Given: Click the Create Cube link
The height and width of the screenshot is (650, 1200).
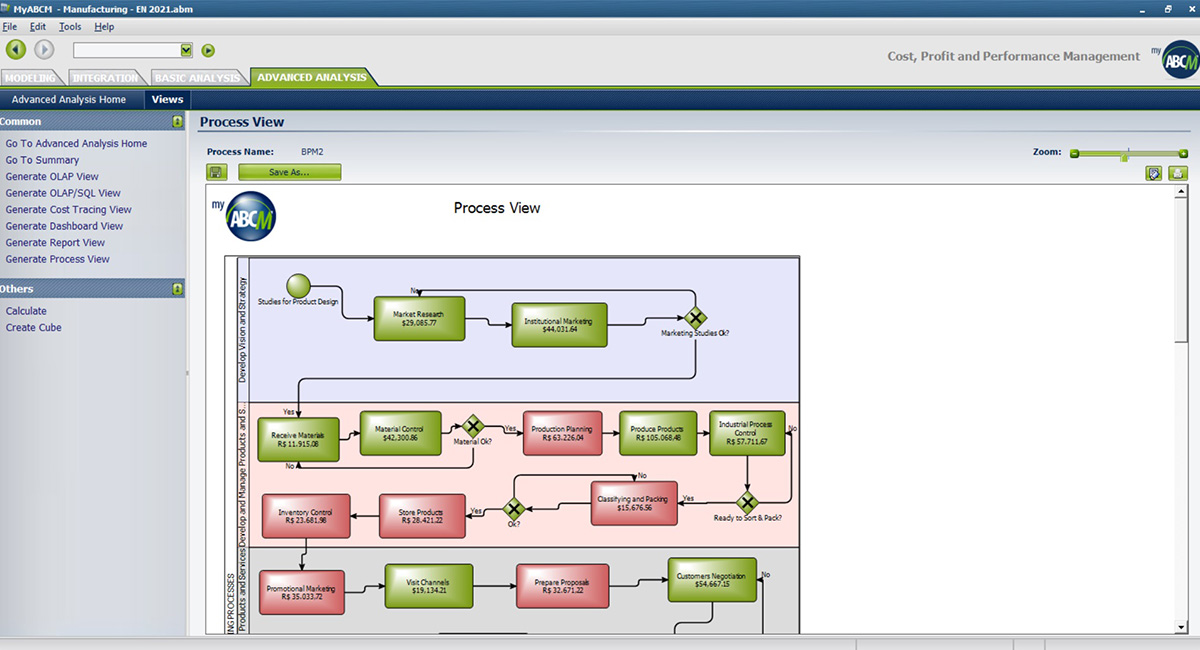Looking at the screenshot, I should click(33, 328).
